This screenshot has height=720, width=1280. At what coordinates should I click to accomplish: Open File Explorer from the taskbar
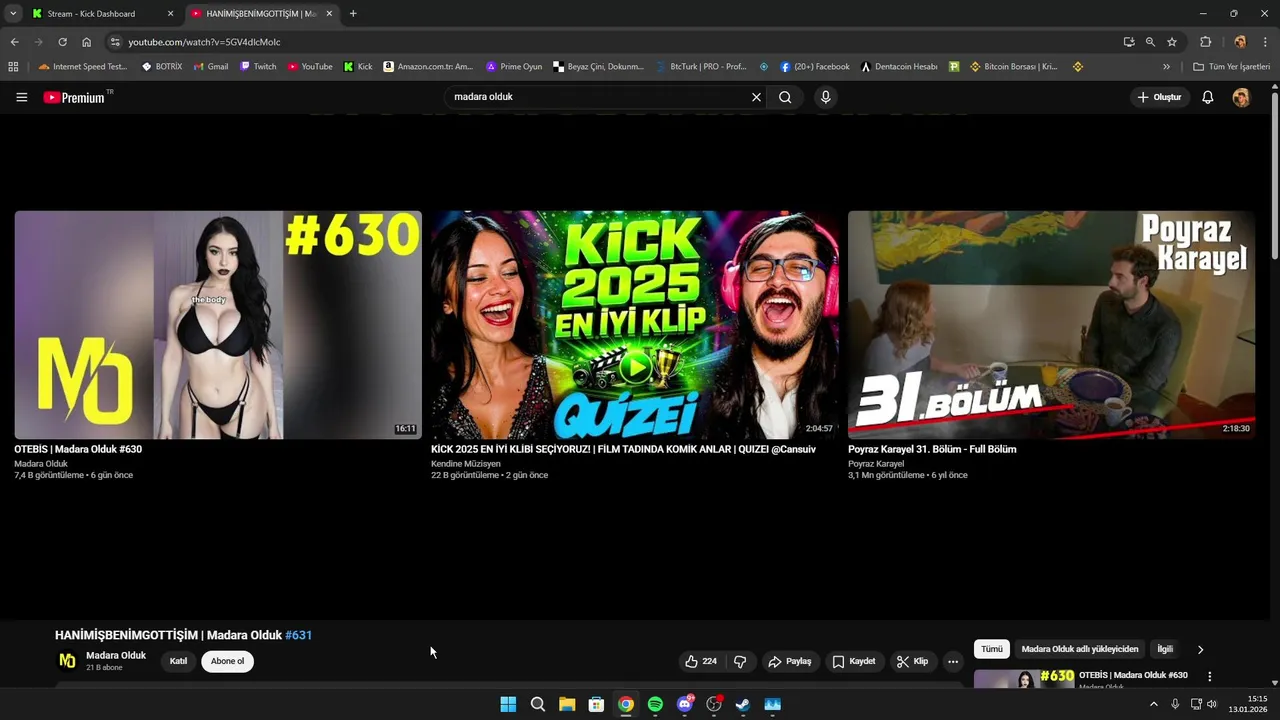pos(567,704)
